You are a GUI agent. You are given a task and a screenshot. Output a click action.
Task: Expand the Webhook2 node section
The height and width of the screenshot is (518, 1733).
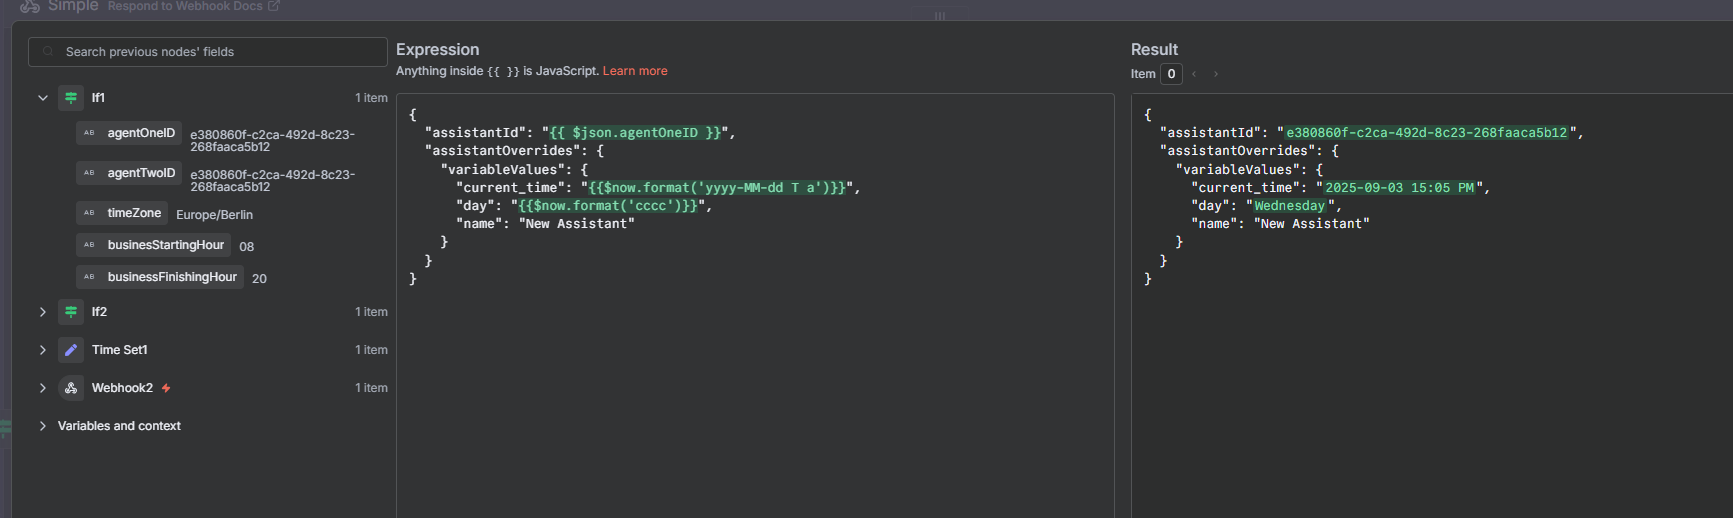[43, 388]
